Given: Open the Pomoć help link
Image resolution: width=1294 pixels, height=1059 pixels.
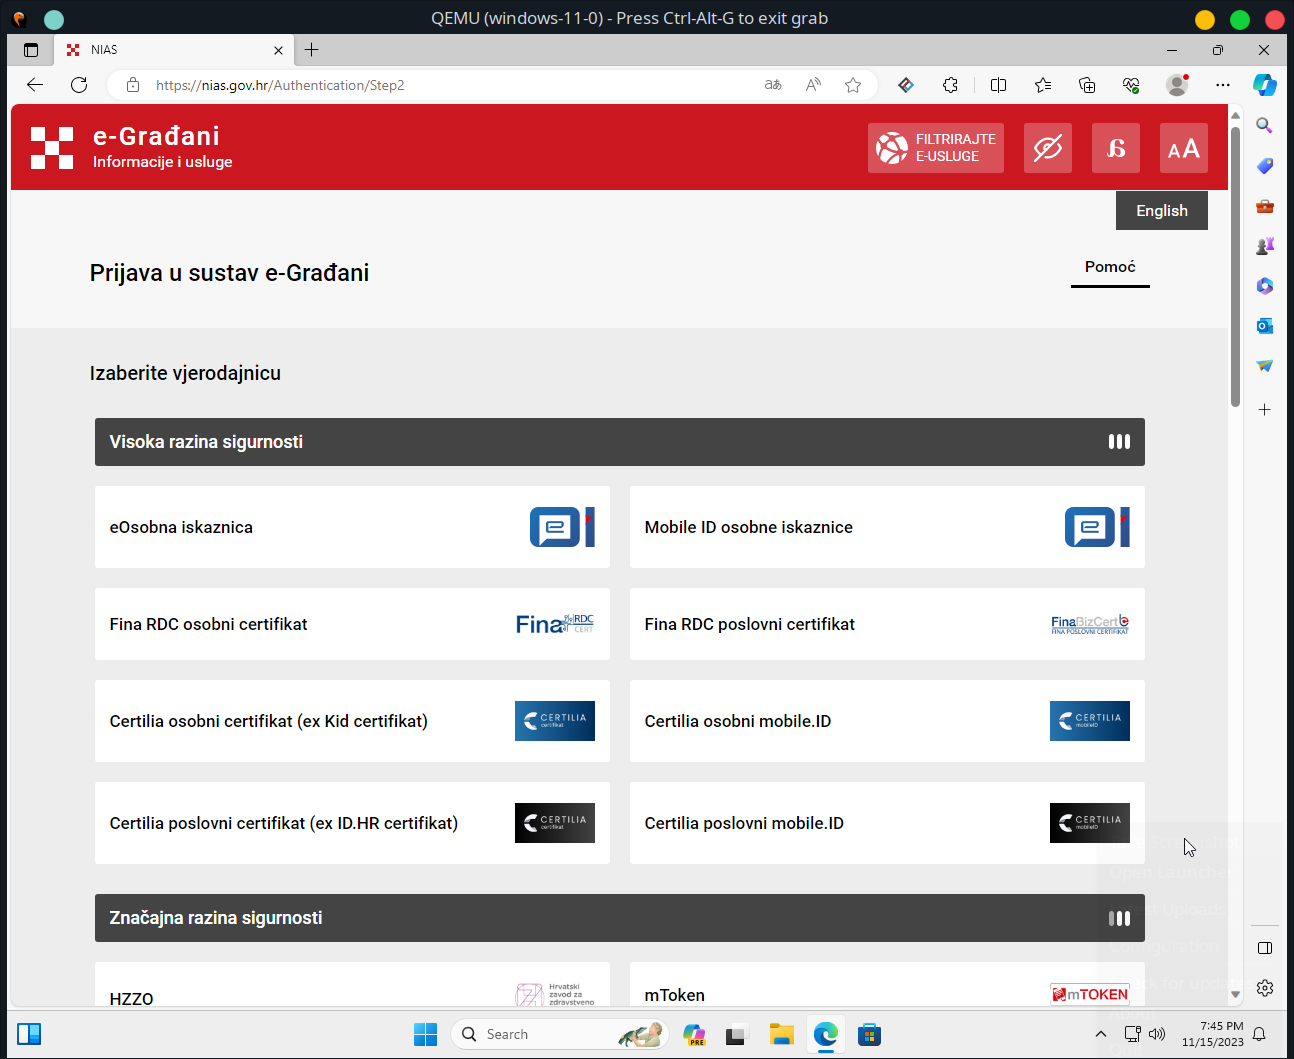Looking at the screenshot, I should (x=1110, y=267).
